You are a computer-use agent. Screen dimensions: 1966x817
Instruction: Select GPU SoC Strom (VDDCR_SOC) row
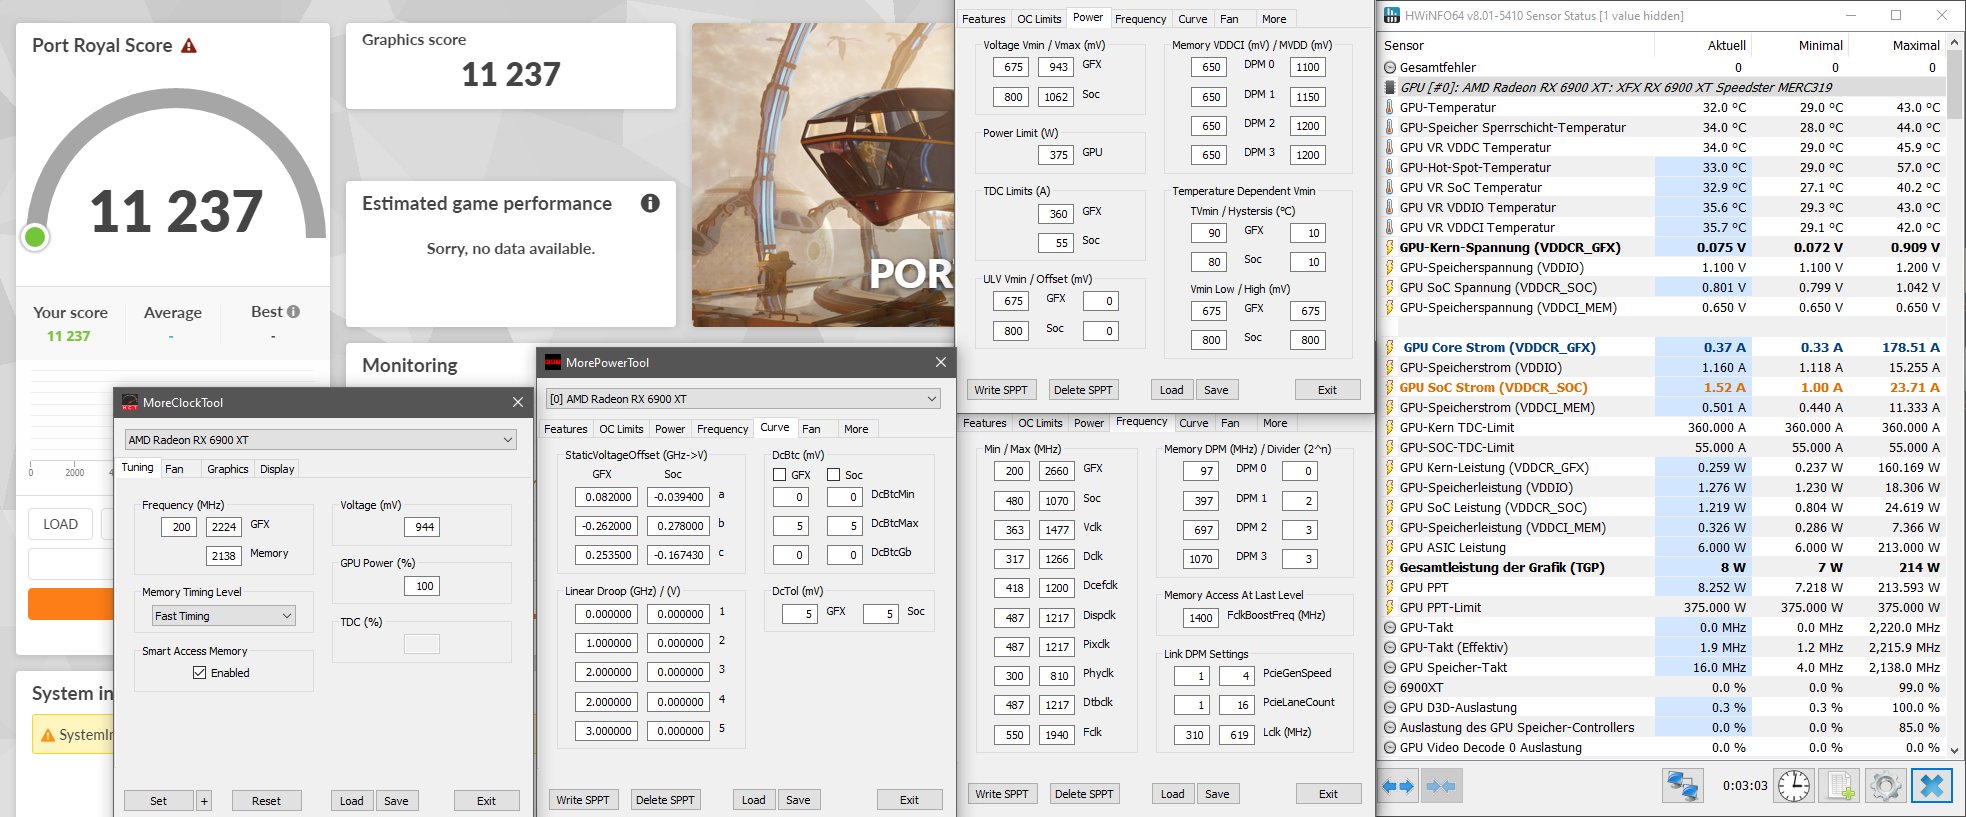pyautogui.click(x=1664, y=387)
